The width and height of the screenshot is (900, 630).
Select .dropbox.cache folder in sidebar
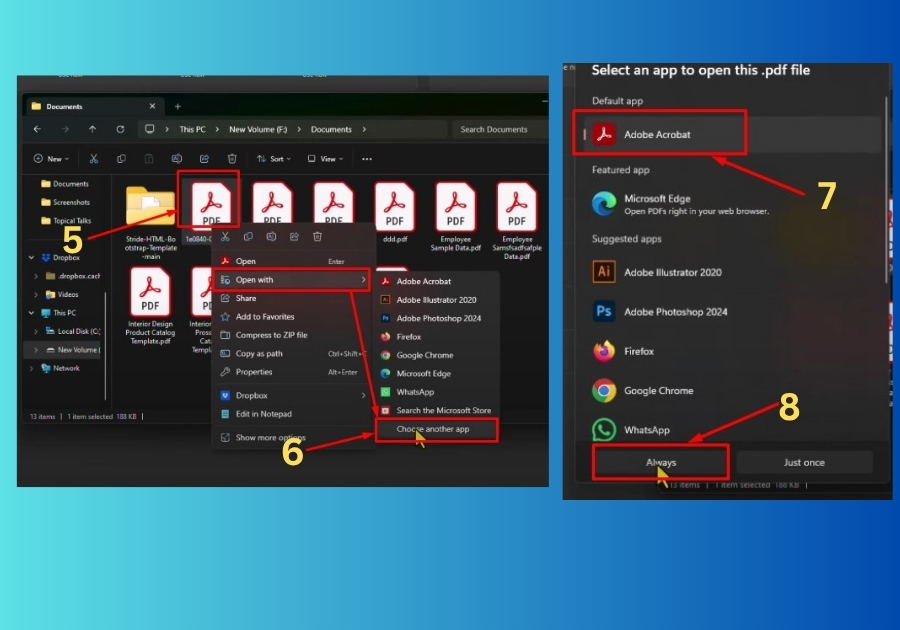point(73,276)
